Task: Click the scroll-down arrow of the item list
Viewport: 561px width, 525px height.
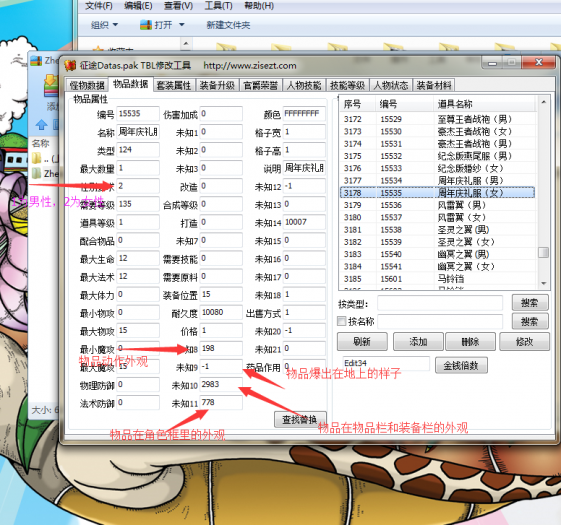Action: [543, 283]
